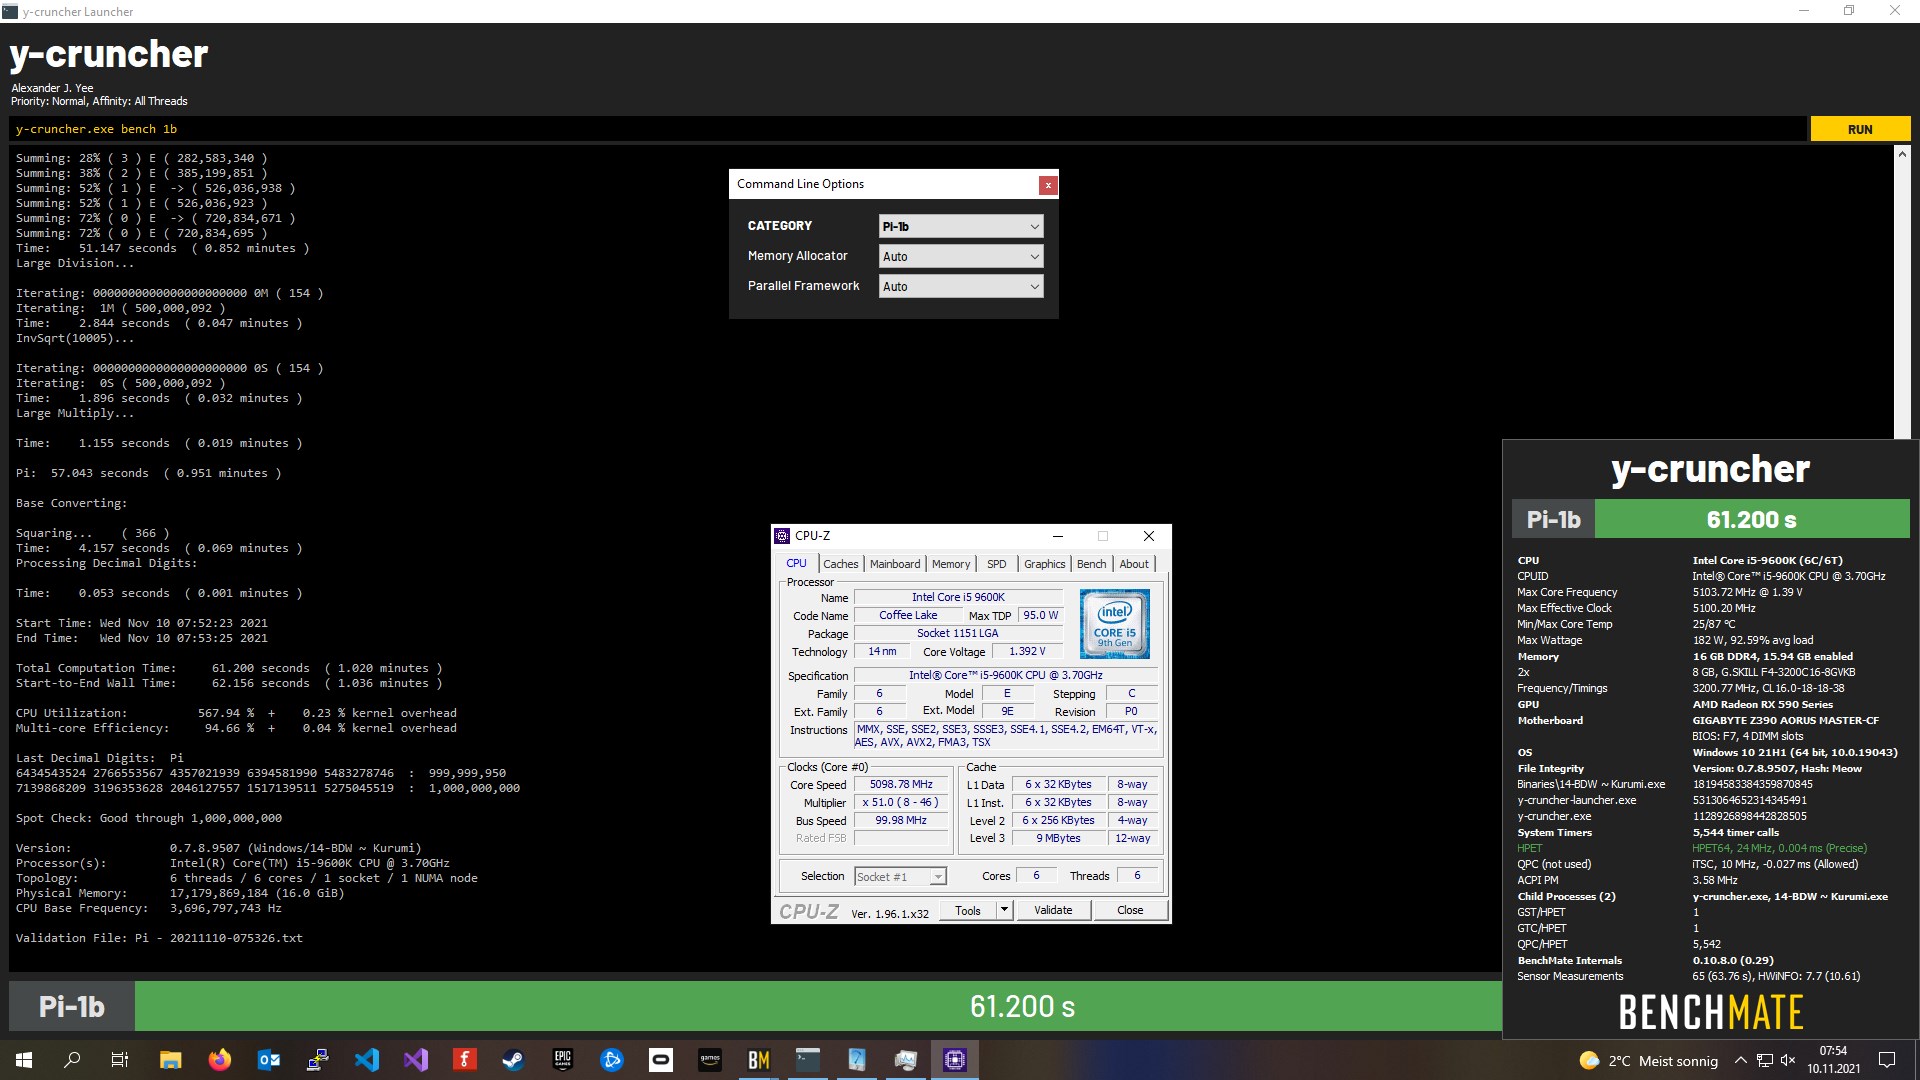Click the Validation File line in the console
The width and height of the screenshot is (1920, 1080).
point(159,938)
